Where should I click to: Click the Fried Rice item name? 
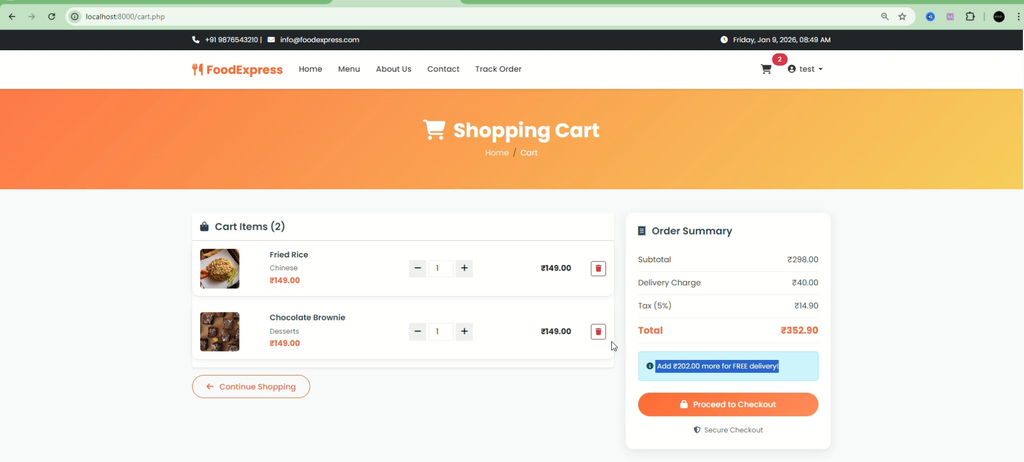289,255
